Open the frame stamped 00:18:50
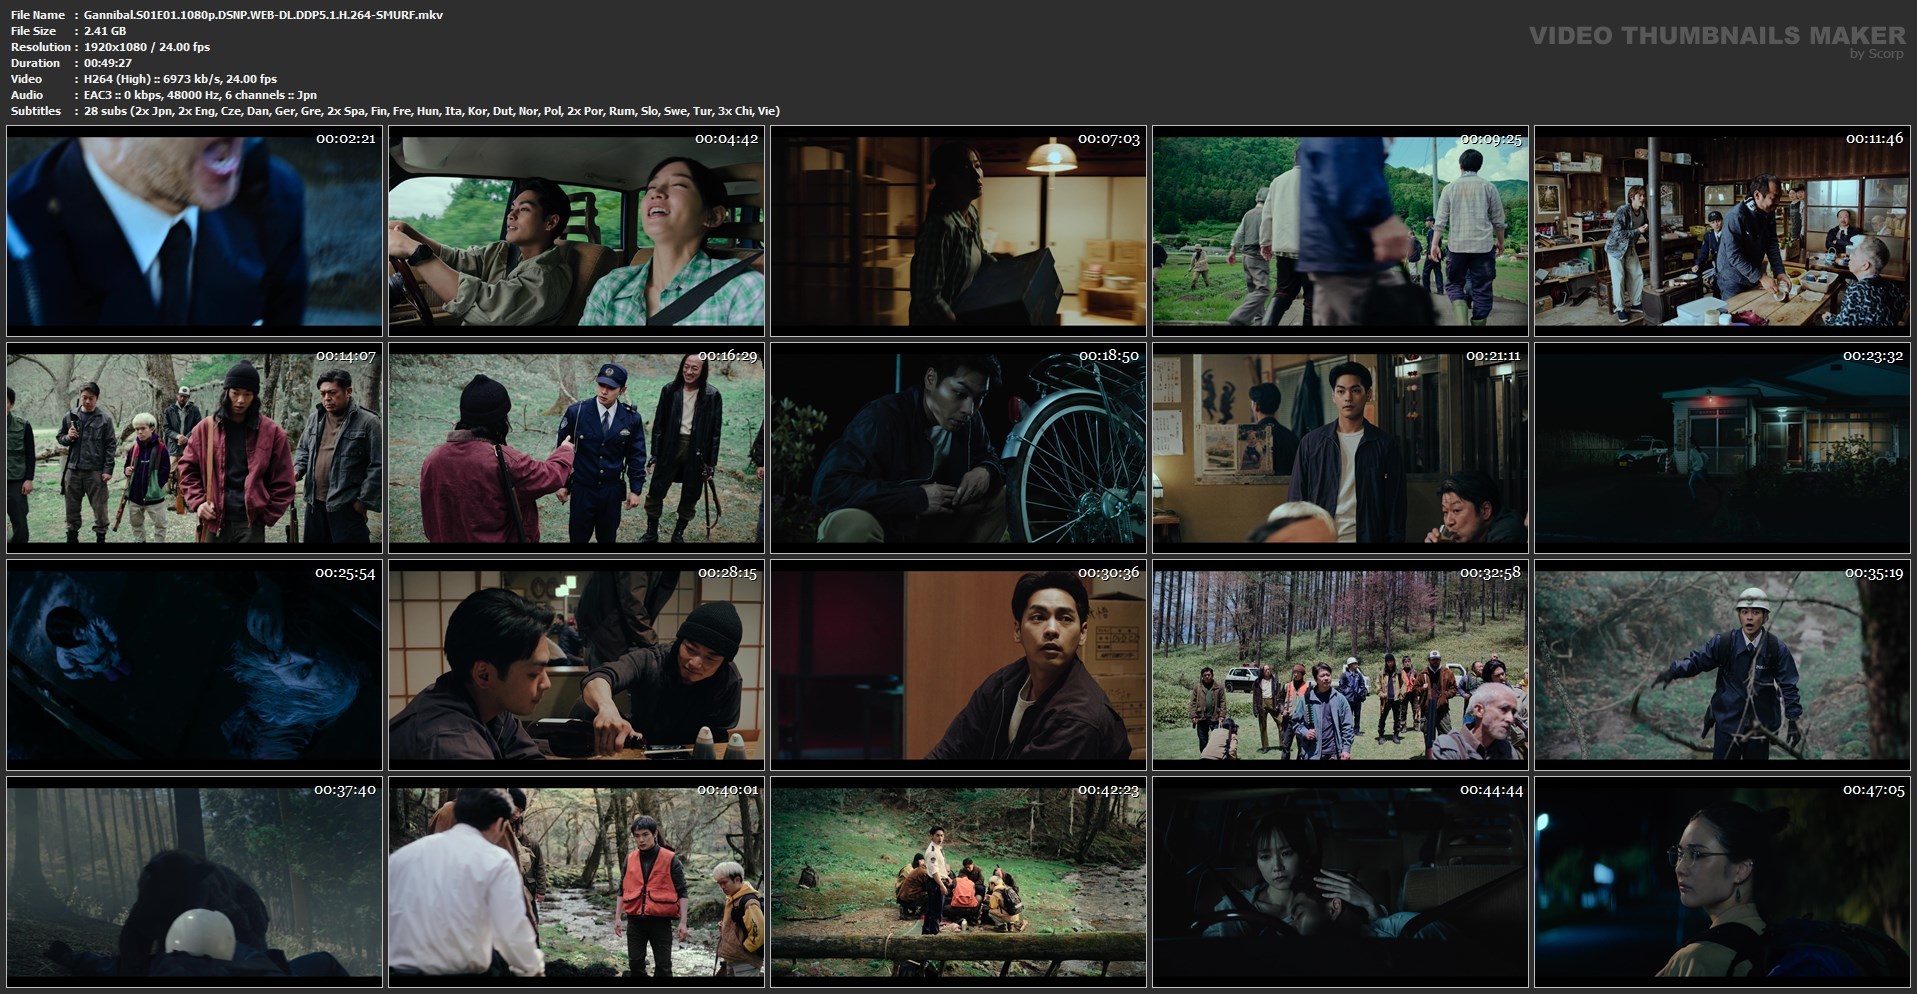 958,448
